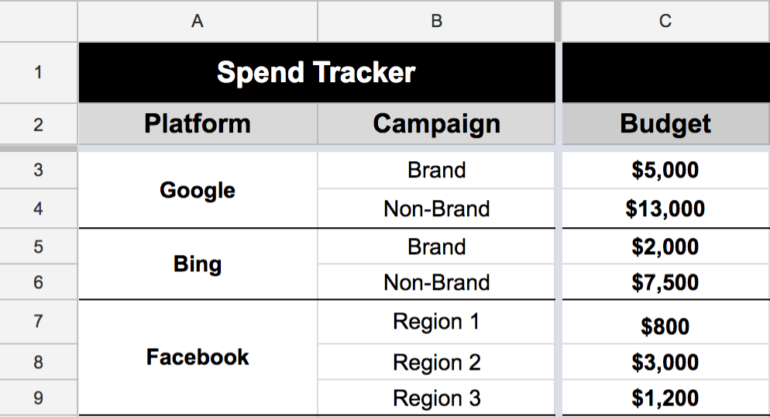This screenshot has width=770, height=417.
Task: Click the Region 2 campaign cell
Action: [436, 362]
